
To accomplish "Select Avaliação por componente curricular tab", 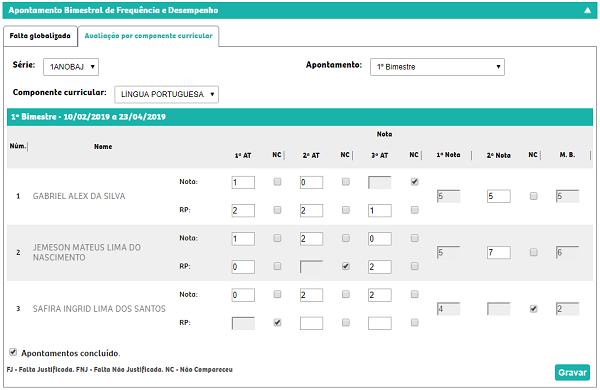I will (x=148, y=36).
